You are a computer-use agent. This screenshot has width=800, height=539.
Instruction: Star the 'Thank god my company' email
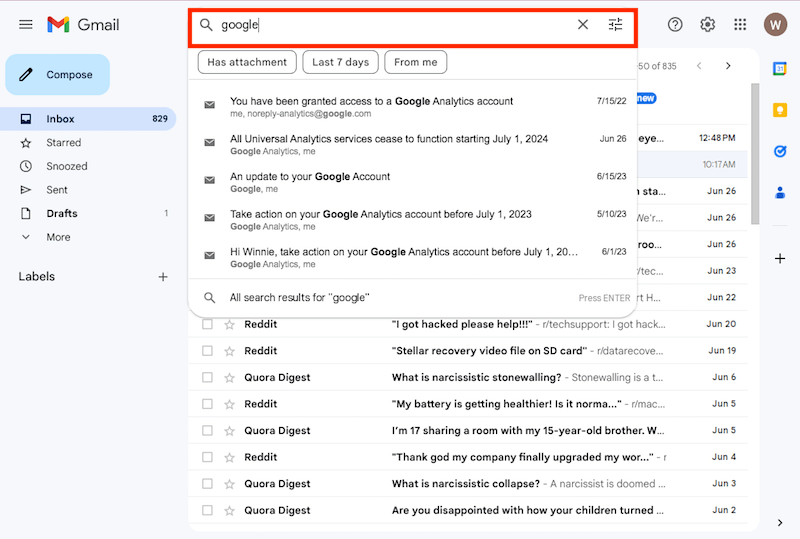(230, 457)
